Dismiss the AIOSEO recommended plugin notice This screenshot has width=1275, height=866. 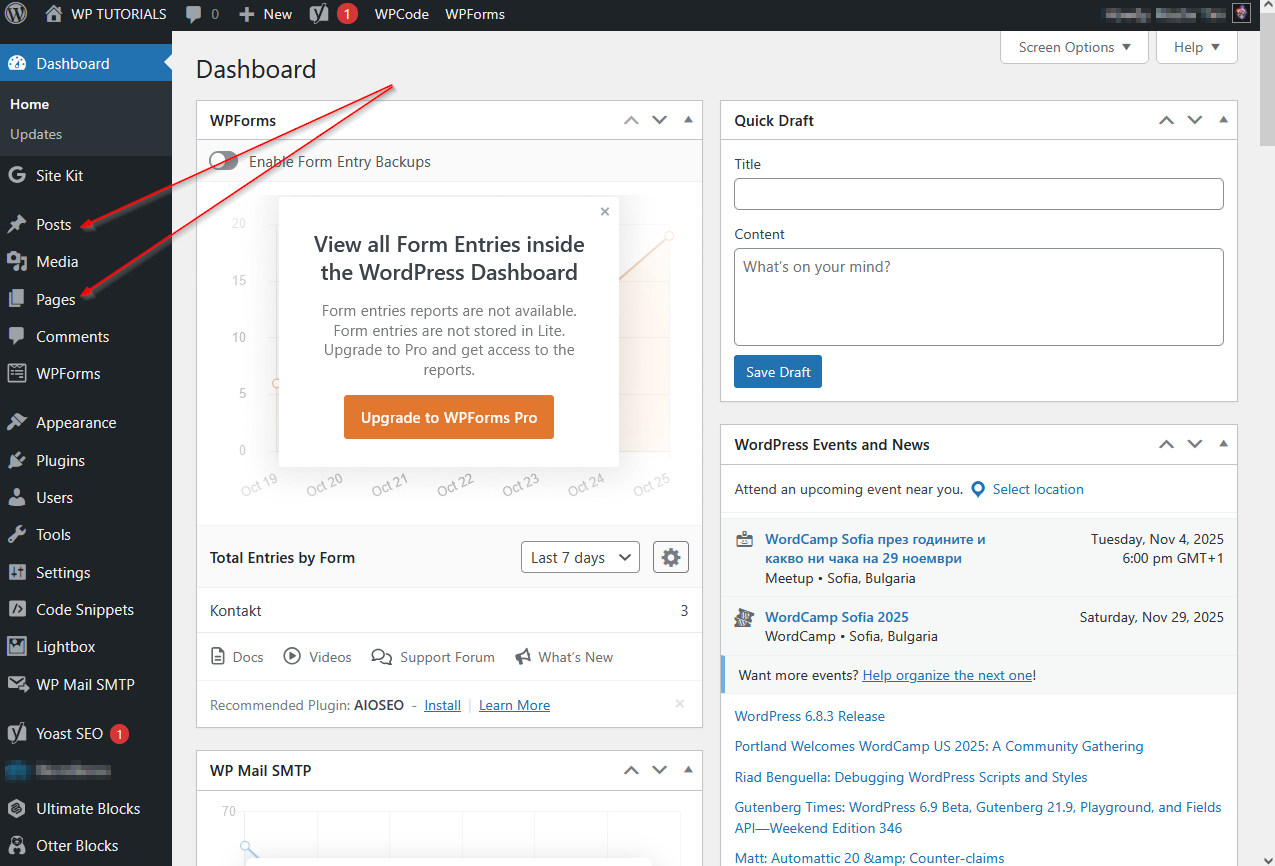pos(680,704)
